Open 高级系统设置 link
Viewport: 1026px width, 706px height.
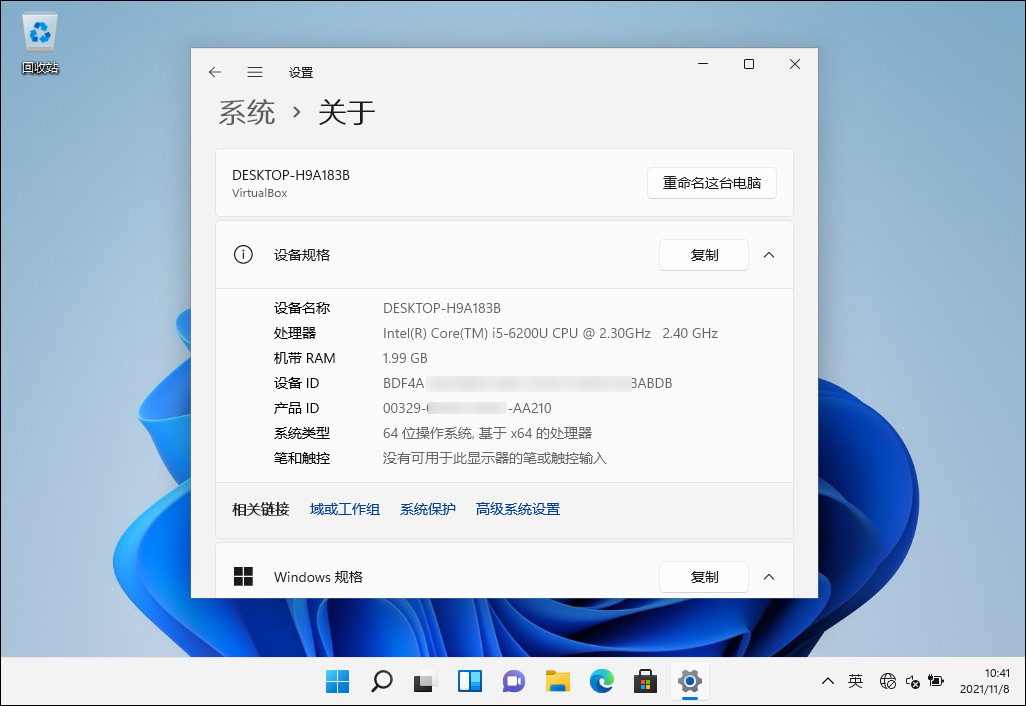518,509
